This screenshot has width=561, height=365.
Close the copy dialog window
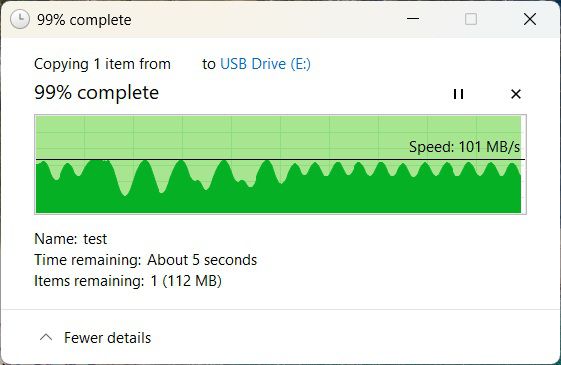tap(530, 19)
